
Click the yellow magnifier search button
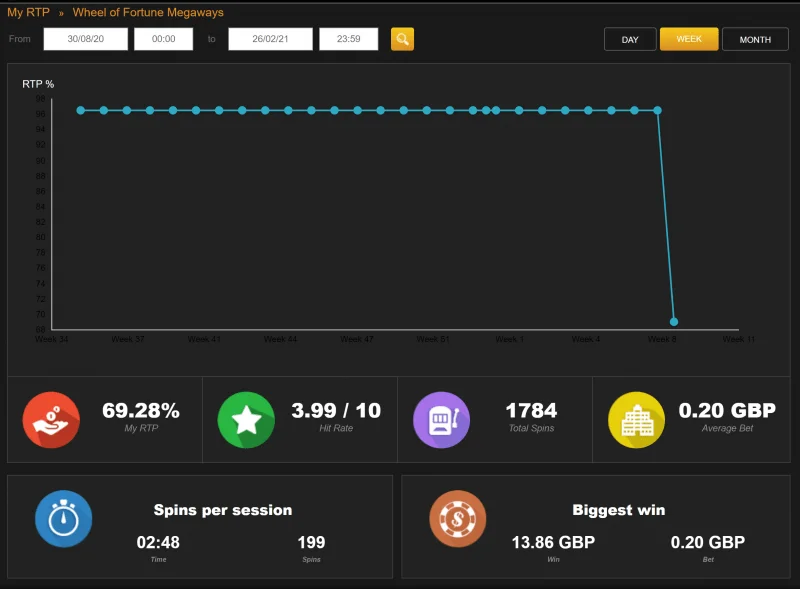402,39
